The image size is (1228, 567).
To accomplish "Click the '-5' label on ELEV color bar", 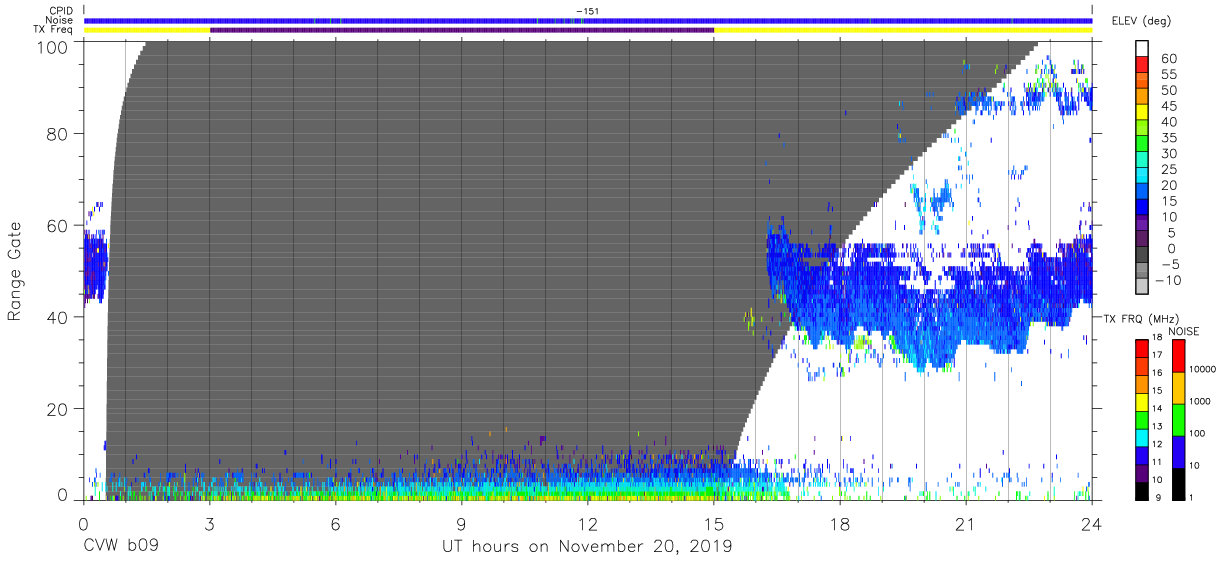I will [x=1169, y=264].
